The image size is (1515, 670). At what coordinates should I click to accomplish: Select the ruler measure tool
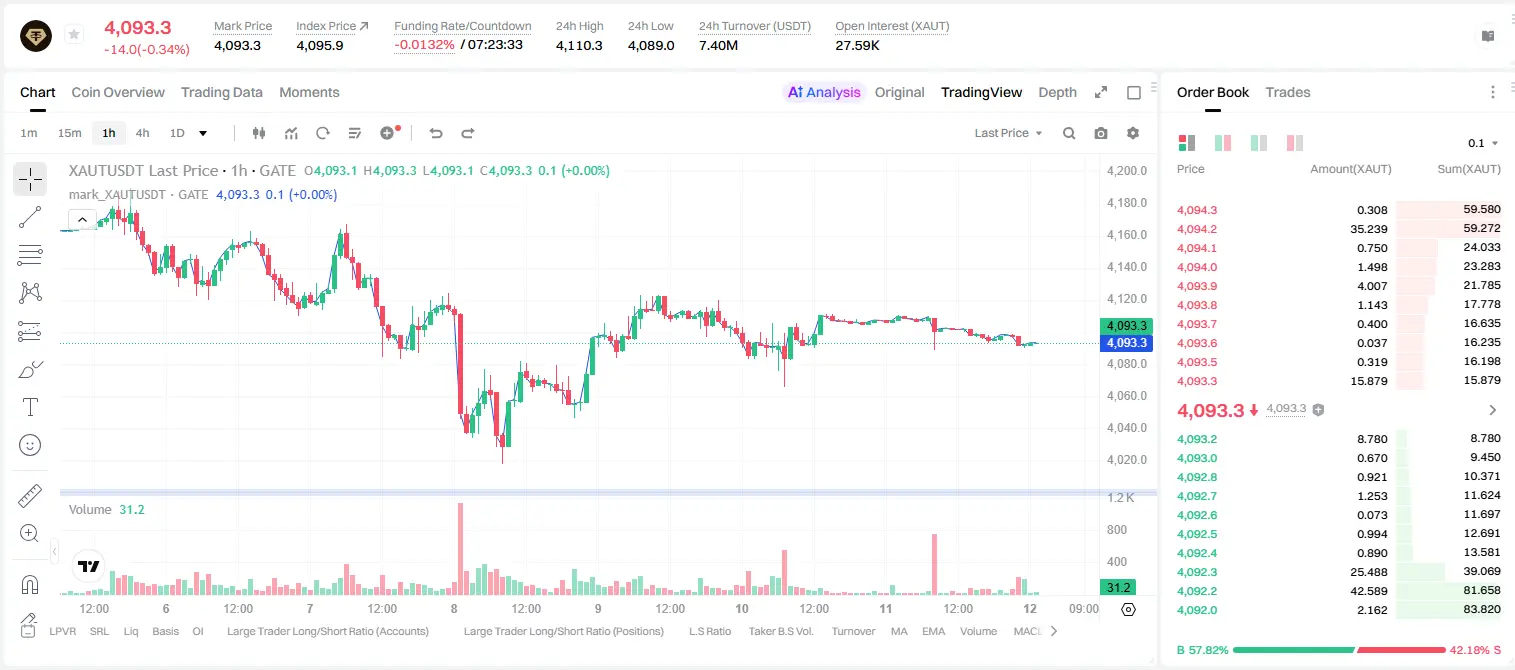(30, 495)
